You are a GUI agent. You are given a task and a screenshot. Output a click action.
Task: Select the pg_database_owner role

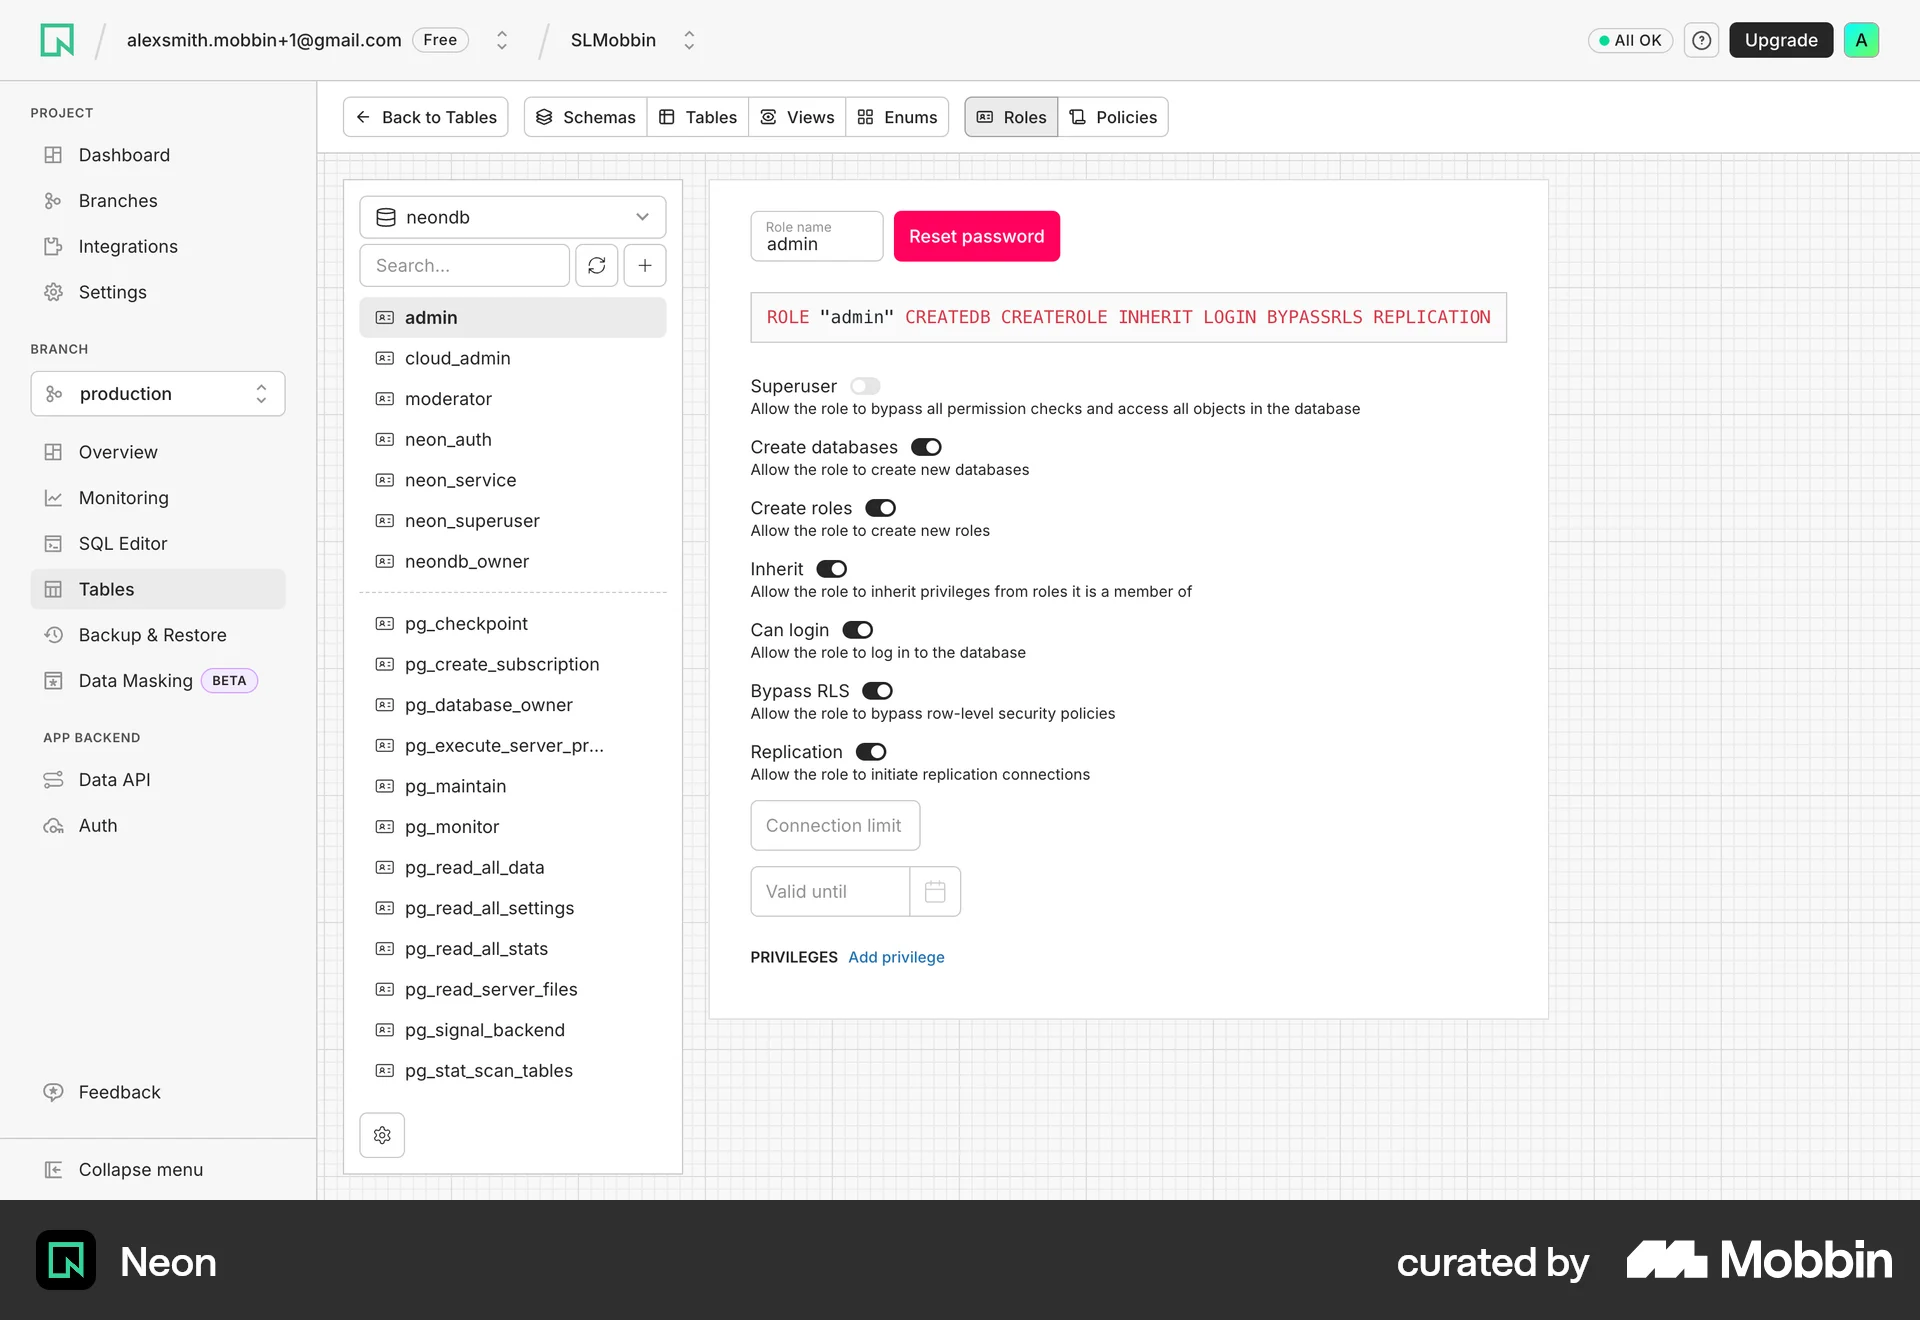click(513, 705)
